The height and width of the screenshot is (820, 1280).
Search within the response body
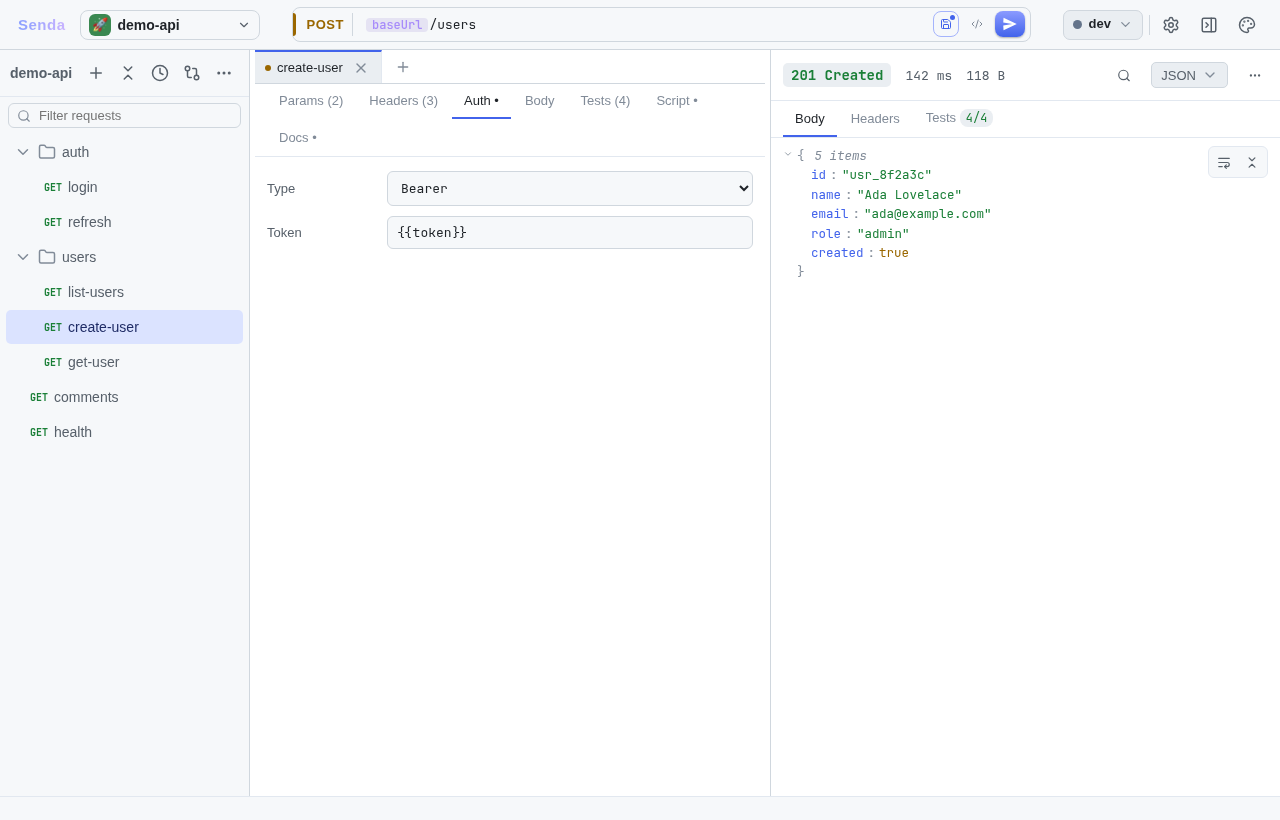pos(1124,75)
